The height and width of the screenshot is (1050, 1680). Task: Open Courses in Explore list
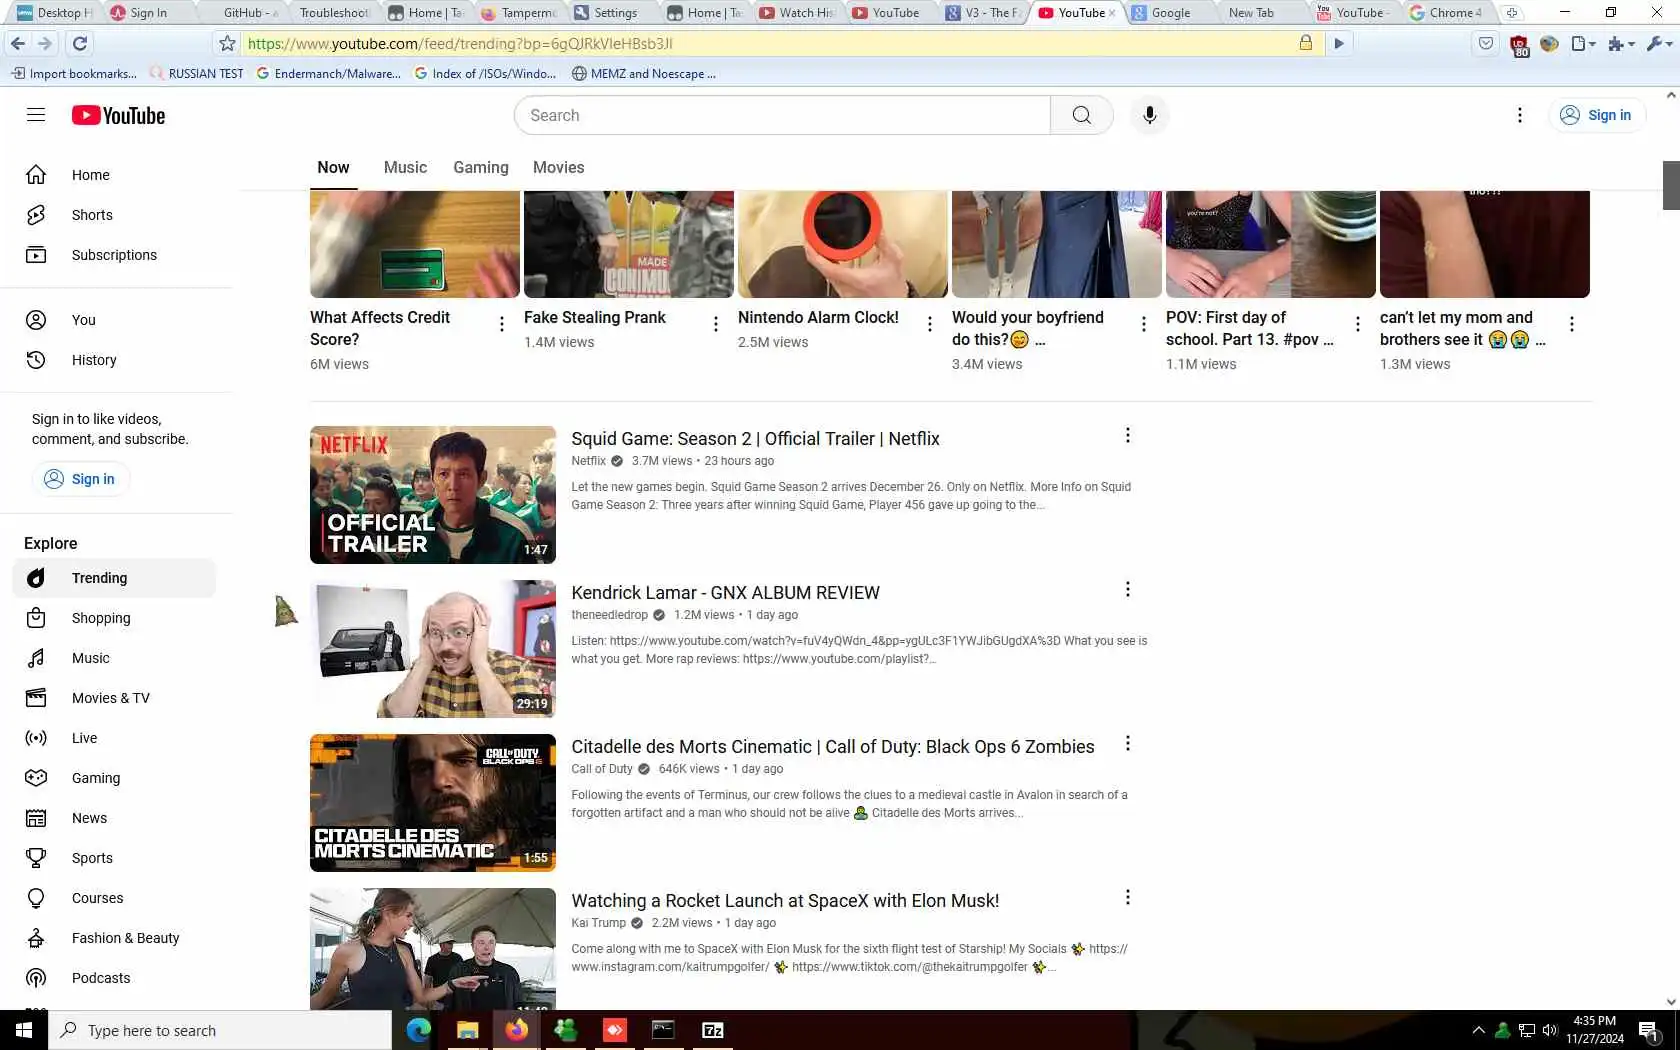point(116,898)
